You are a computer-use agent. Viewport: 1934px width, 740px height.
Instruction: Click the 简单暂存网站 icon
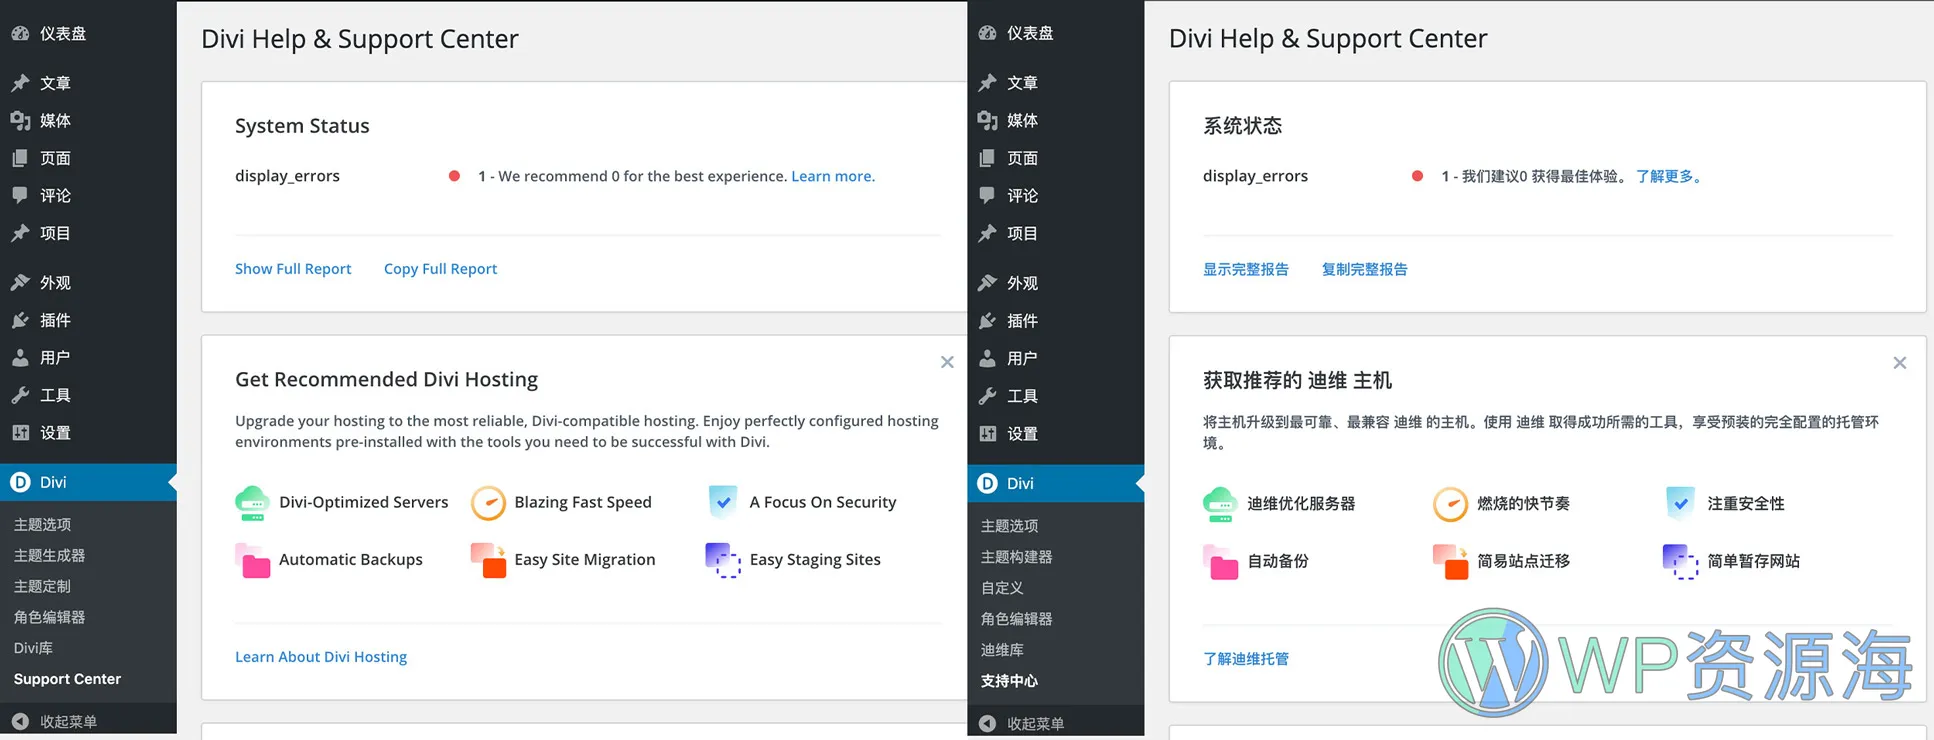click(1680, 562)
